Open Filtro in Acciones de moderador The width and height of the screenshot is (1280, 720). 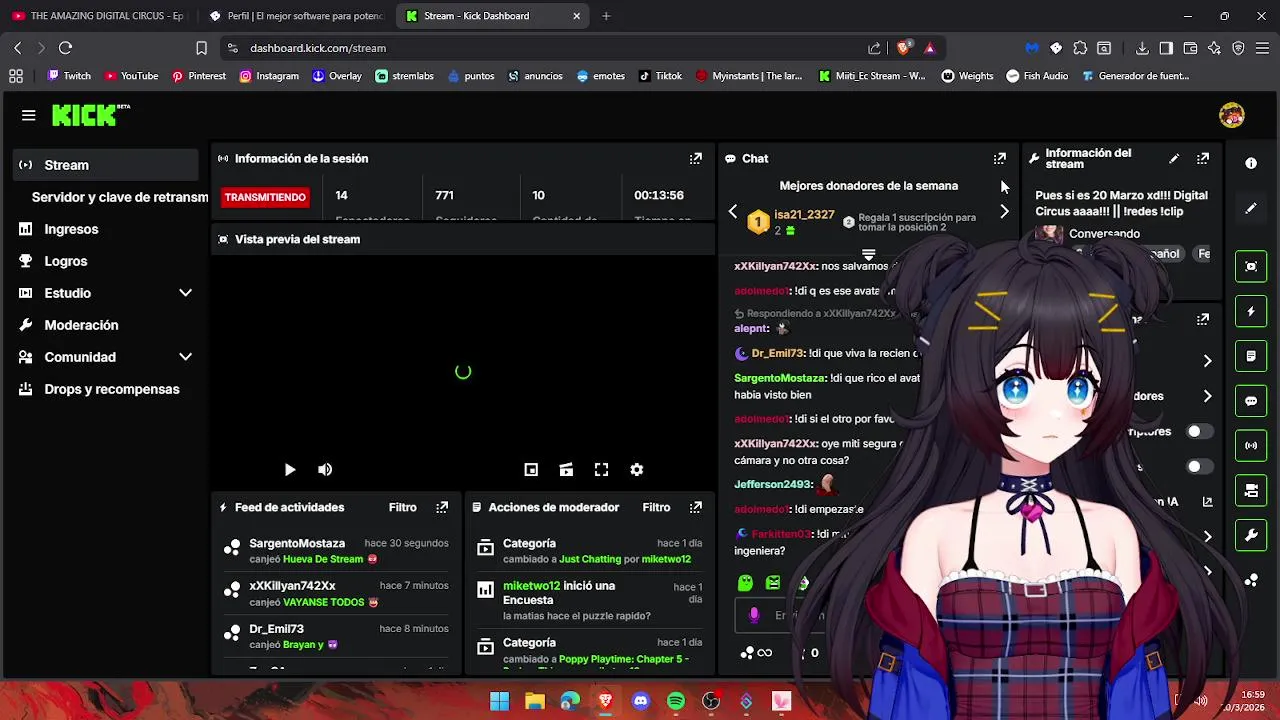656,507
